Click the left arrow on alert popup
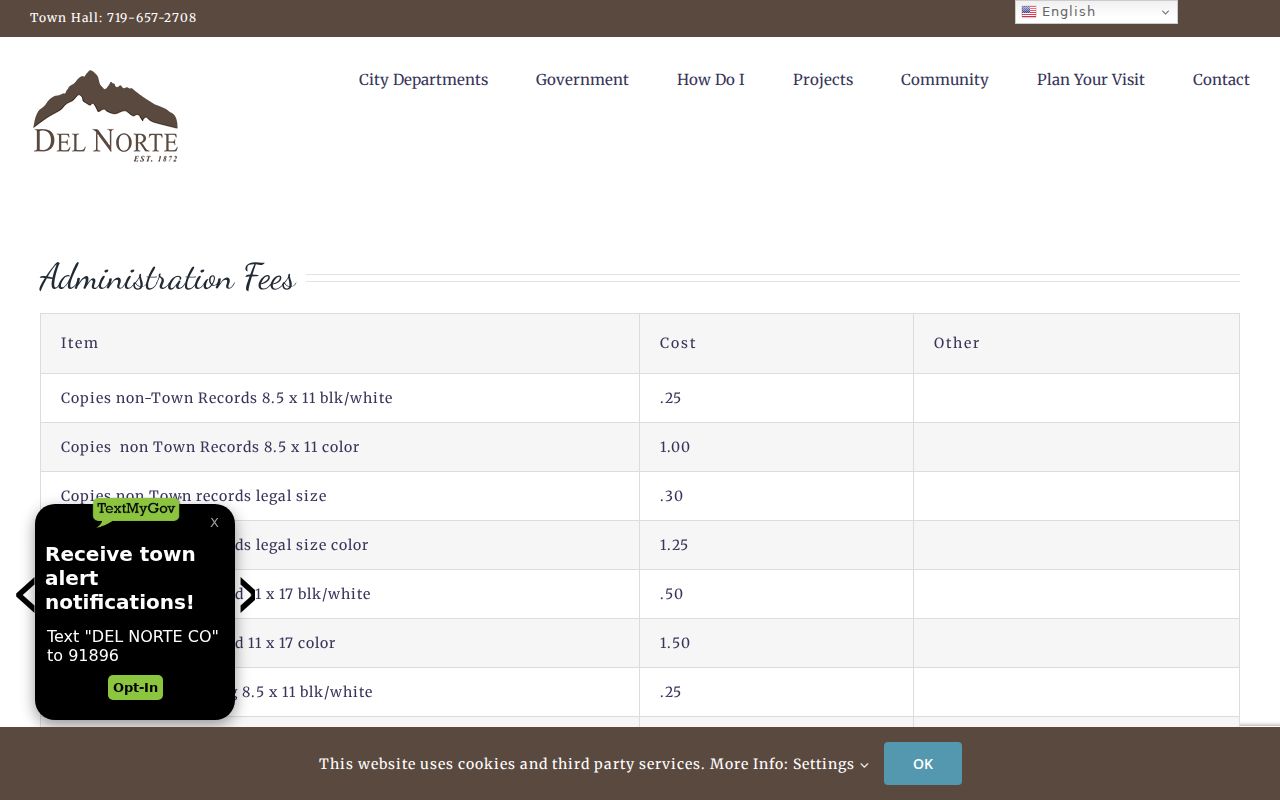Viewport: 1280px width, 800px height. point(25,595)
